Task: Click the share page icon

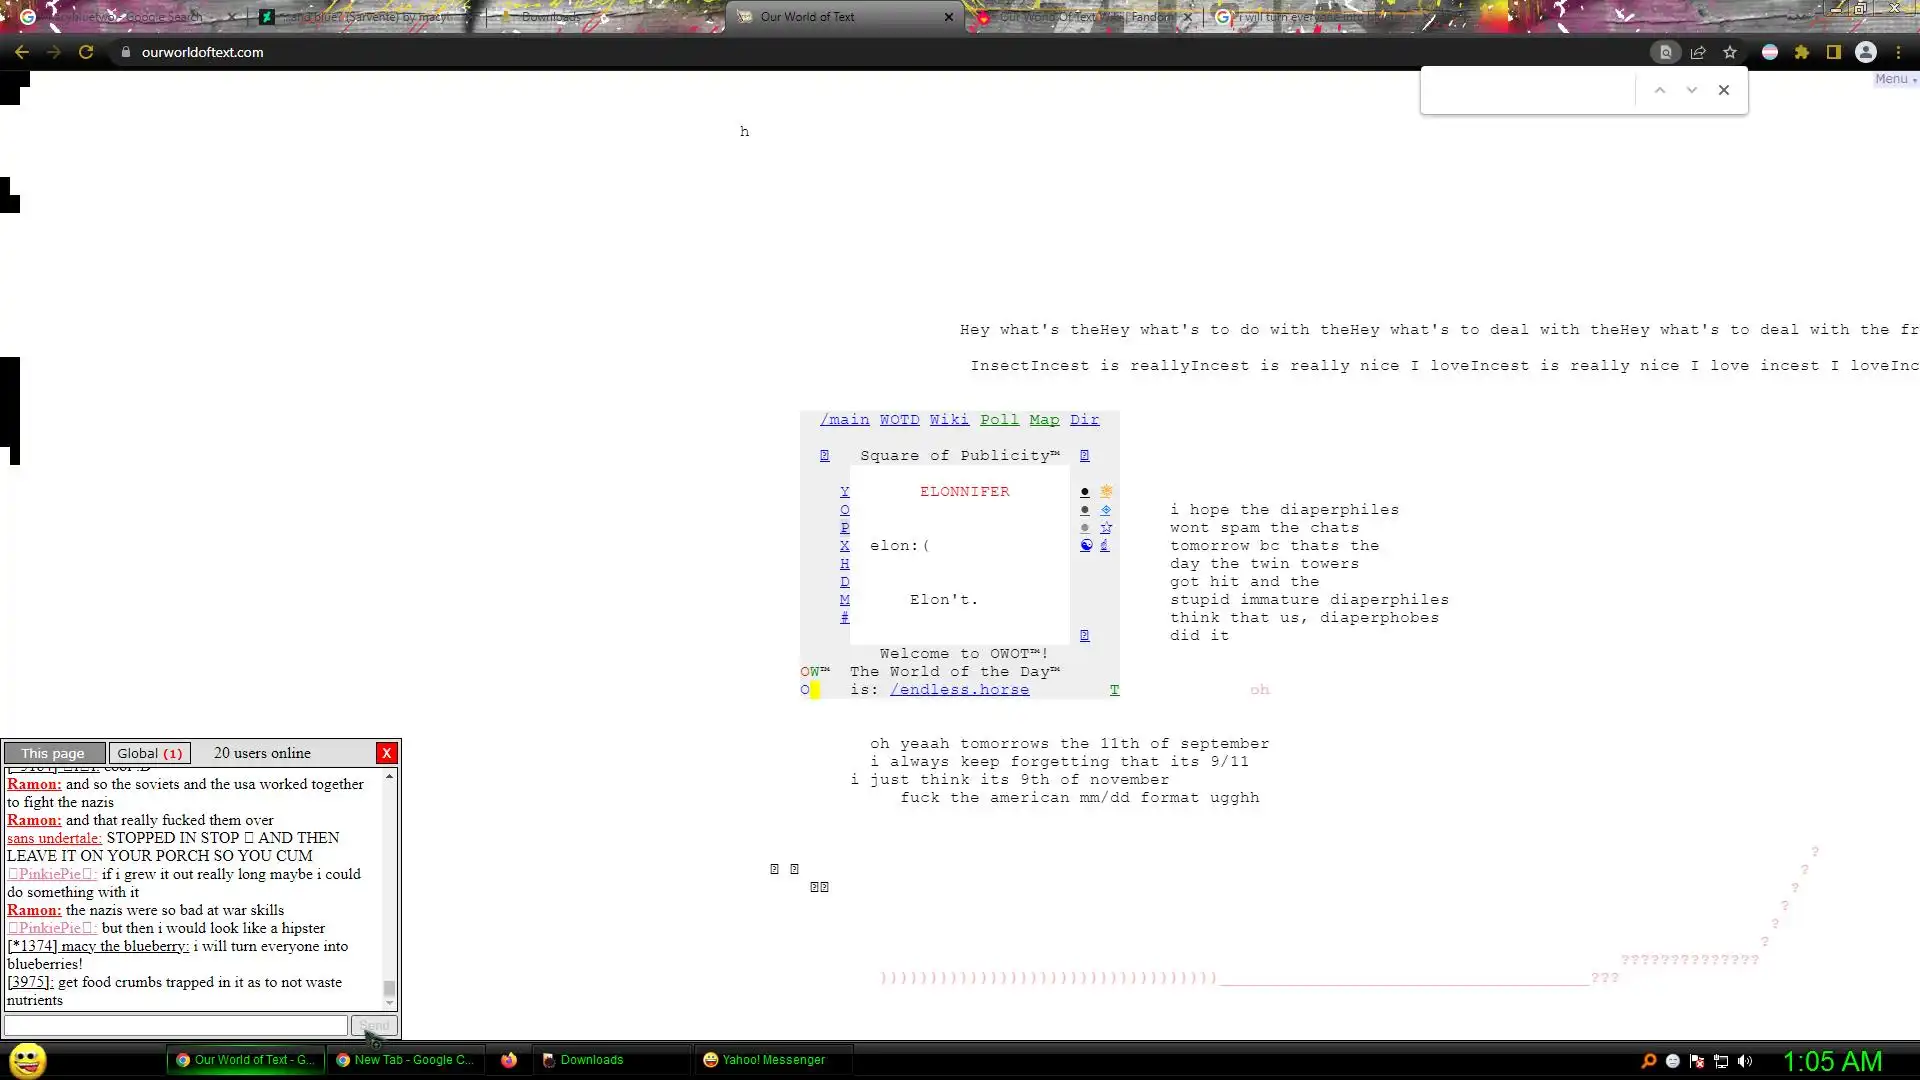Action: (x=1698, y=52)
